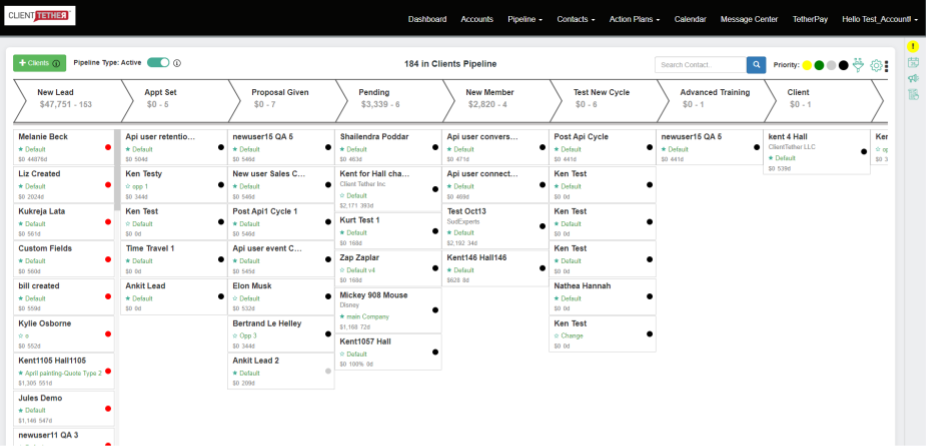
Task: Select the Test New Cycle stage header
Action: tap(603, 101)
